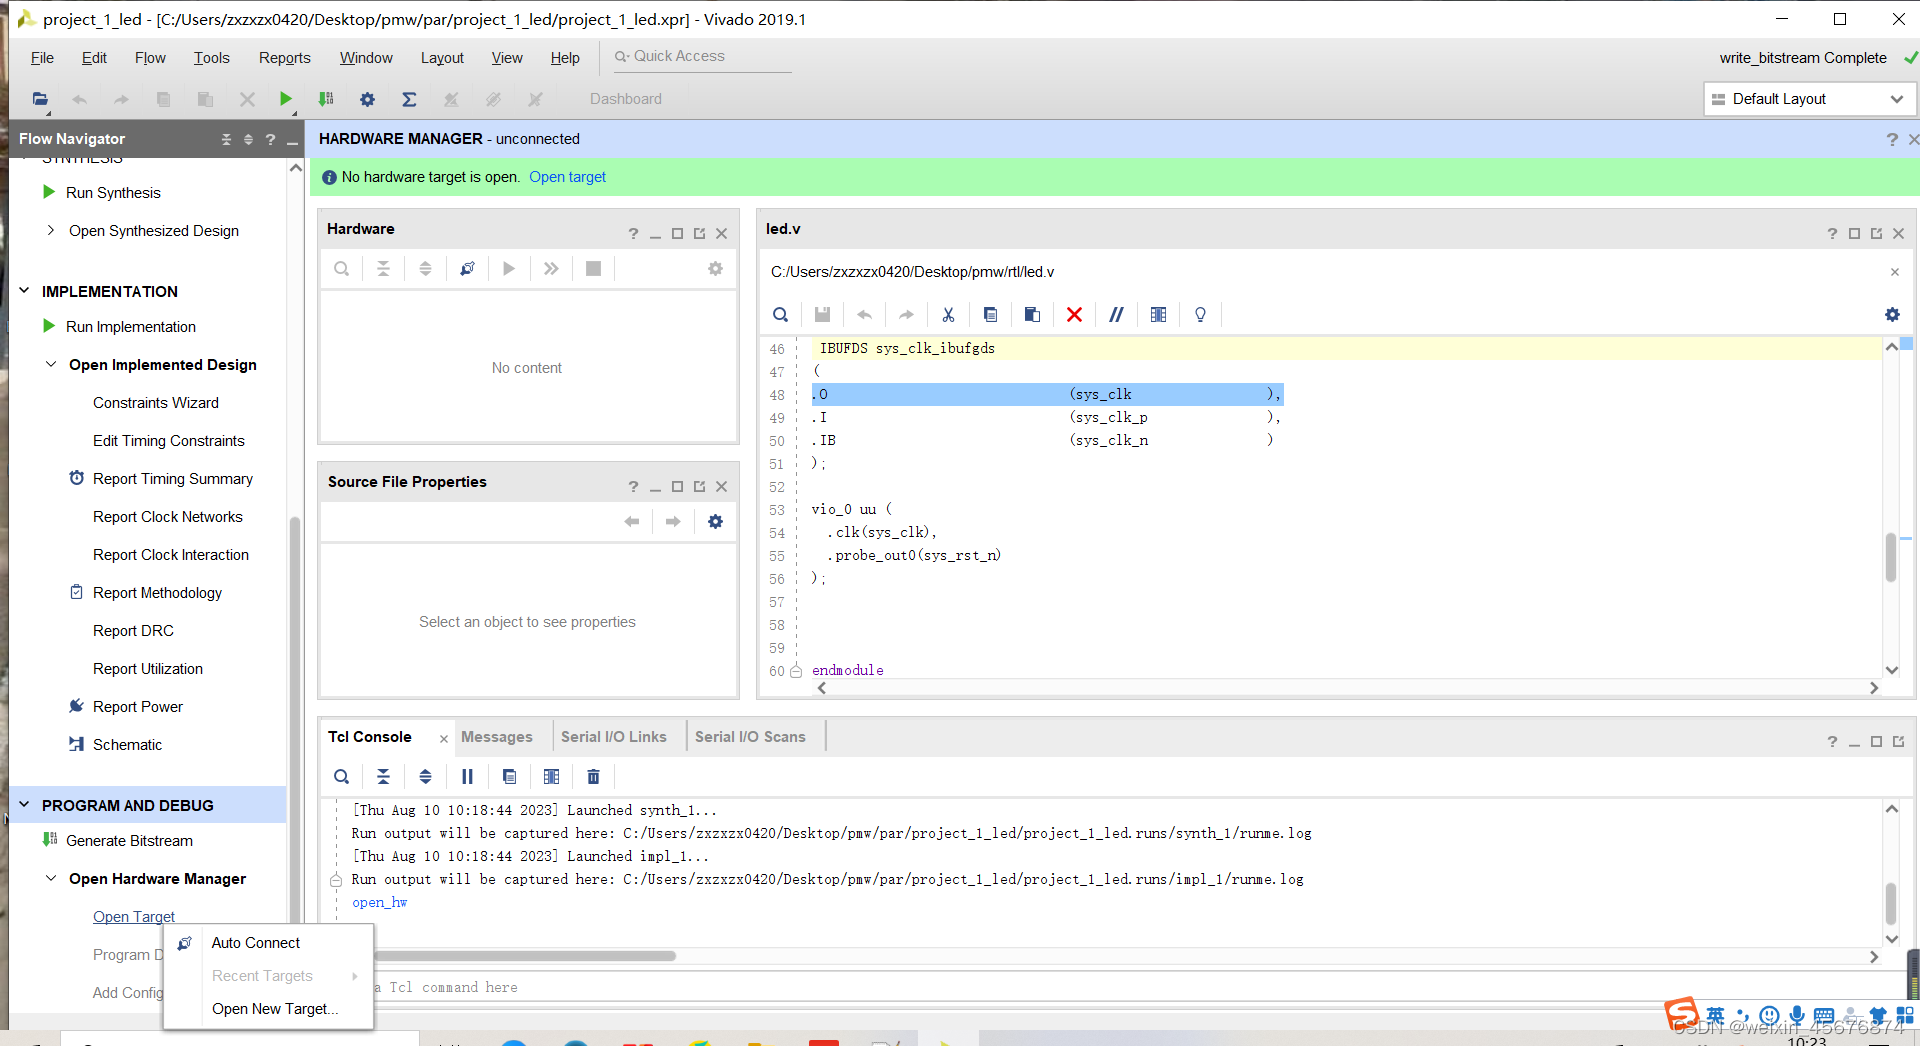Image resolution: width=1920 pixels, height=1046 pixels.
Task: Toggle line comment icon in editor toolbar
Action: (x=1116, y=315)
